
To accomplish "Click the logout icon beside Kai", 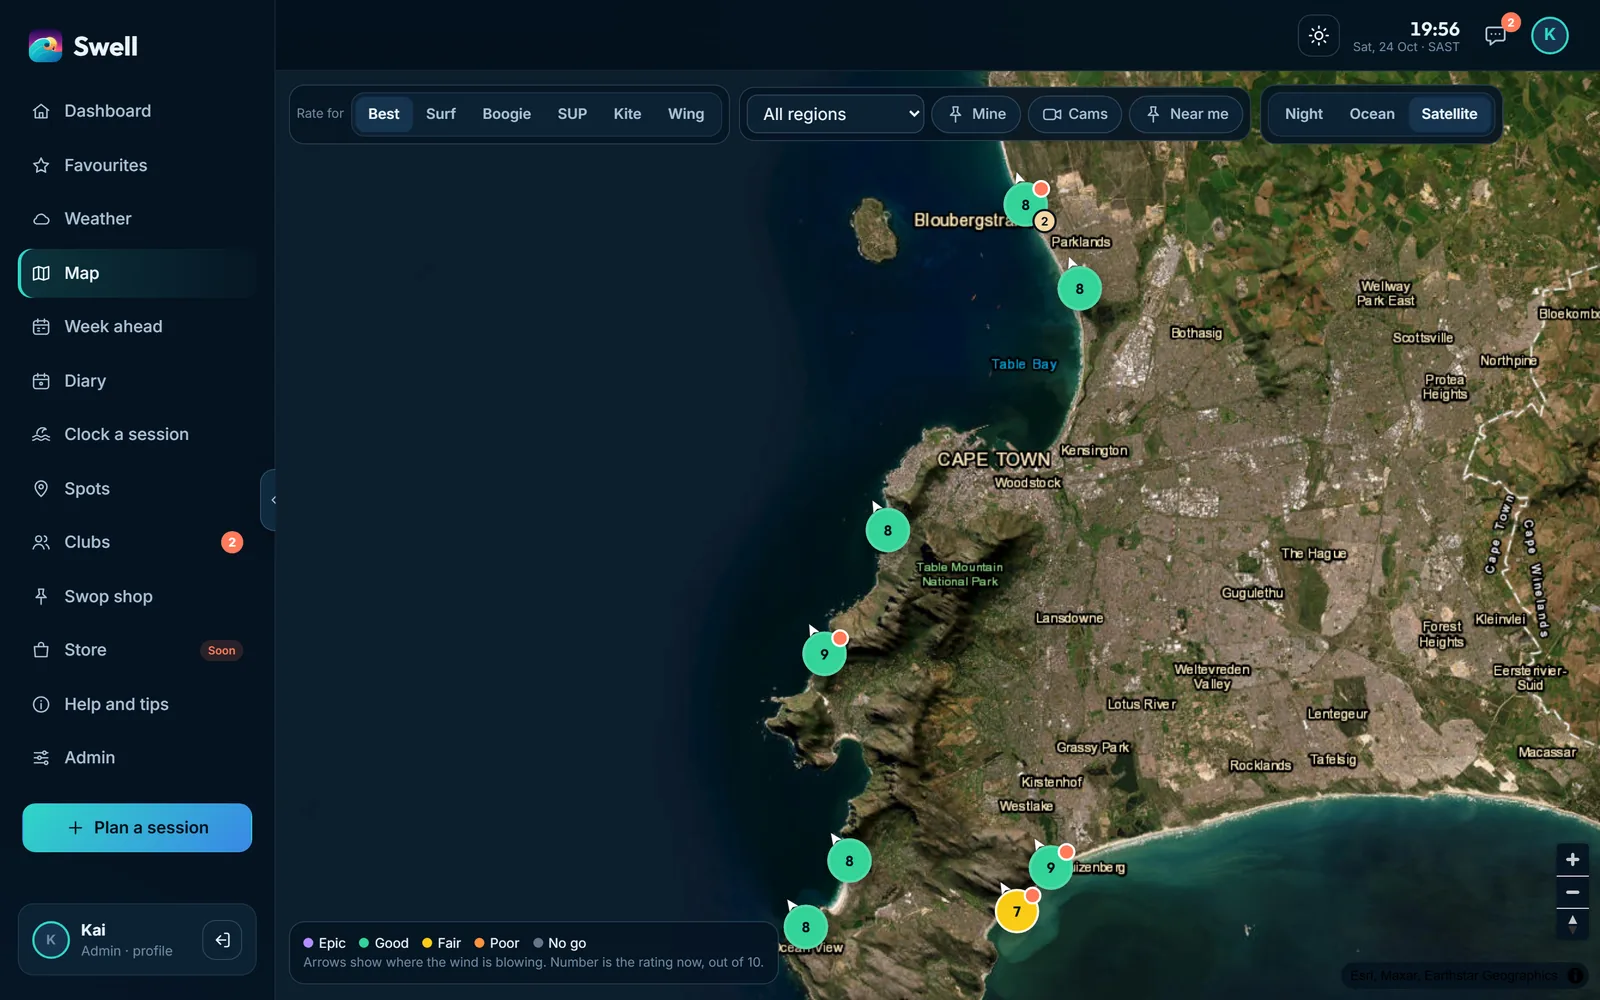I will (222, 940).
